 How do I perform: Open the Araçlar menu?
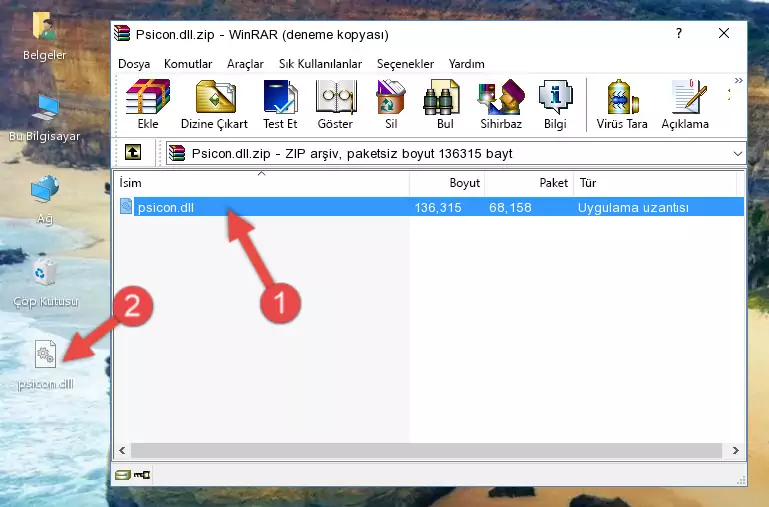[245, 64]
